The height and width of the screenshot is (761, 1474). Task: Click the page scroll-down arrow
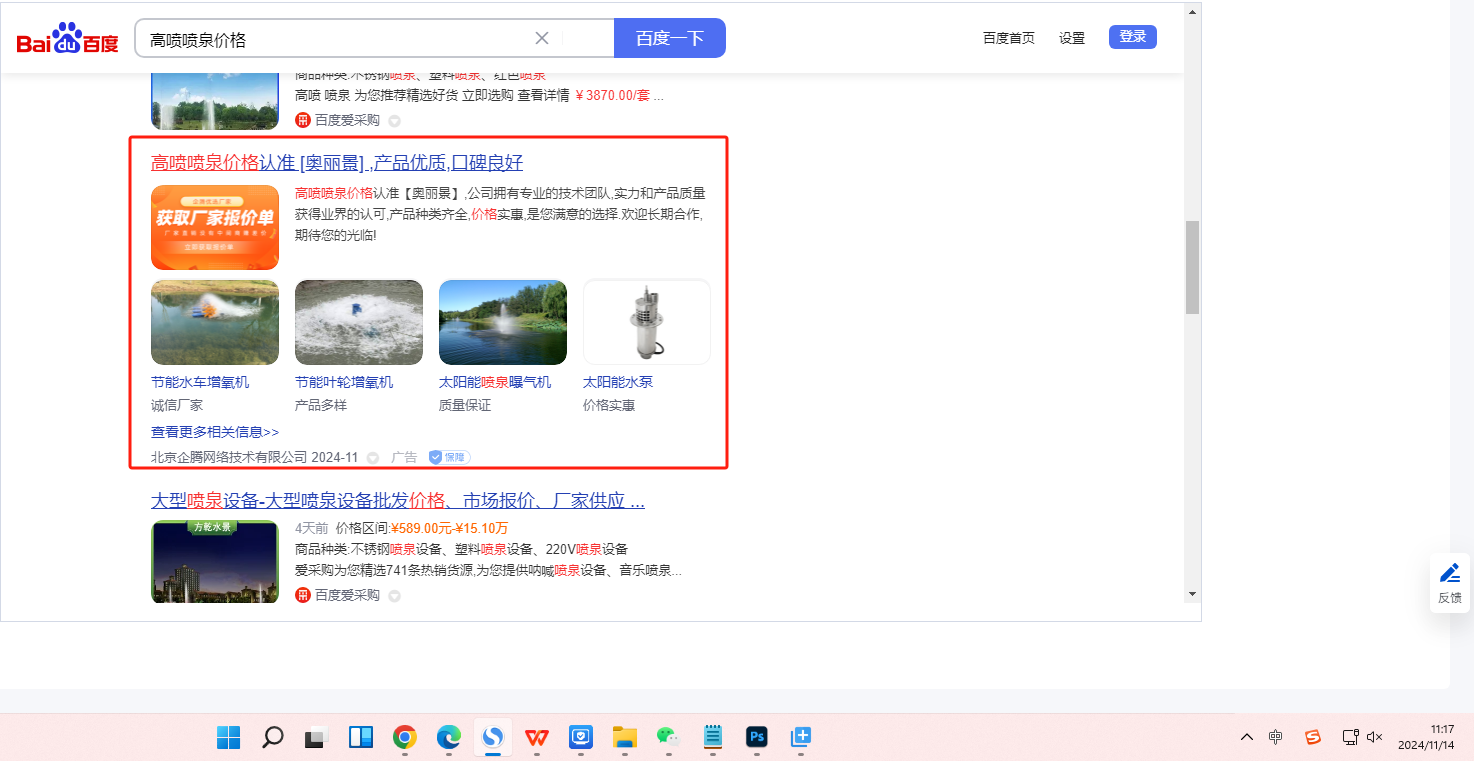(x=1192, y=594)
